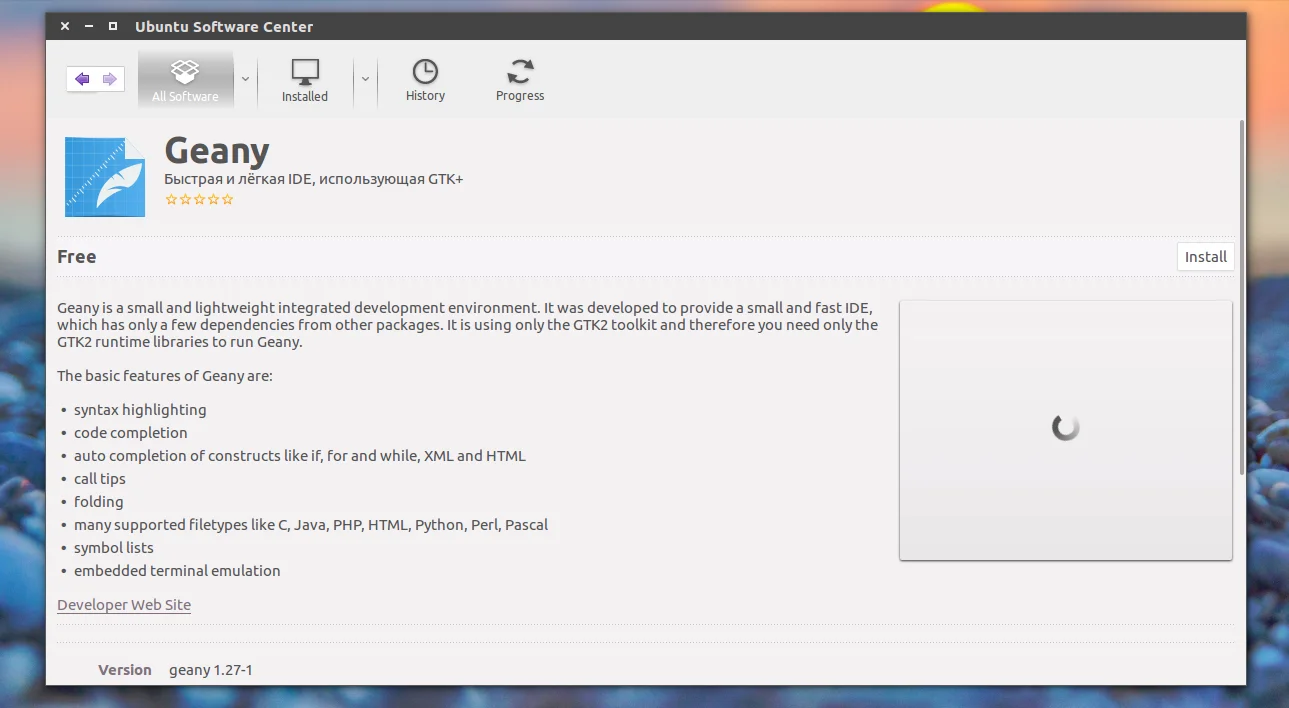Click the "syntax highlighting" list item
This screenshot has height=708, width=1289.
tap(140, 410)
